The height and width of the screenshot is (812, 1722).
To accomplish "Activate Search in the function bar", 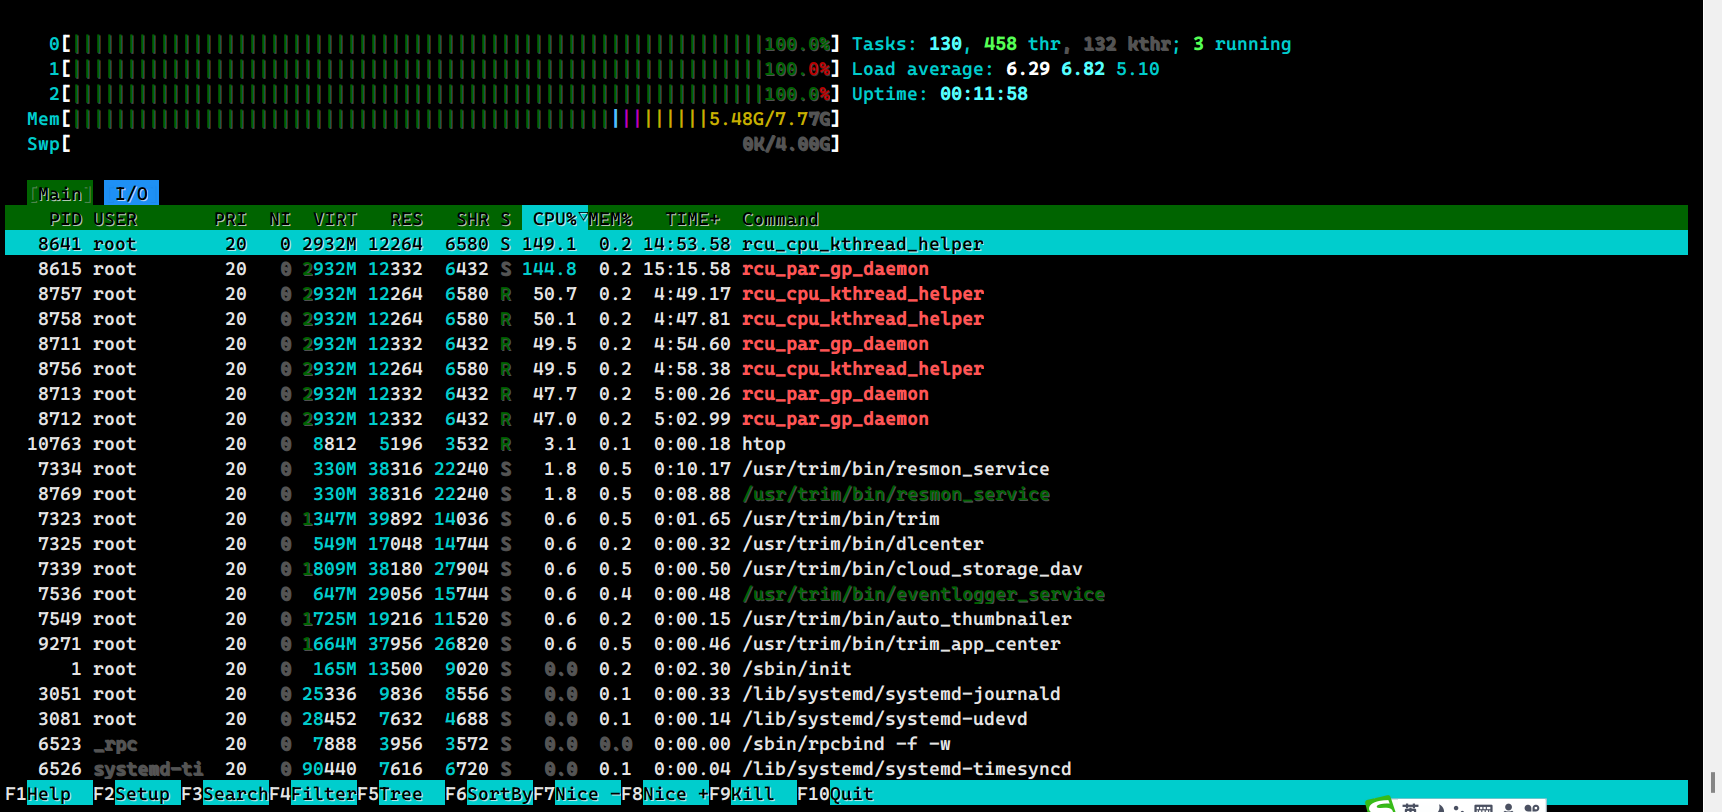I will [225, 794].
